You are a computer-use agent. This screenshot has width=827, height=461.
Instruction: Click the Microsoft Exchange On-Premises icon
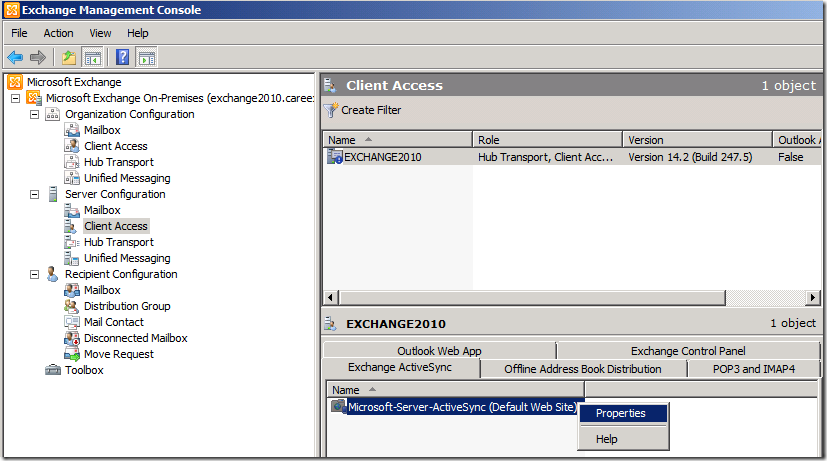point(34,98)
